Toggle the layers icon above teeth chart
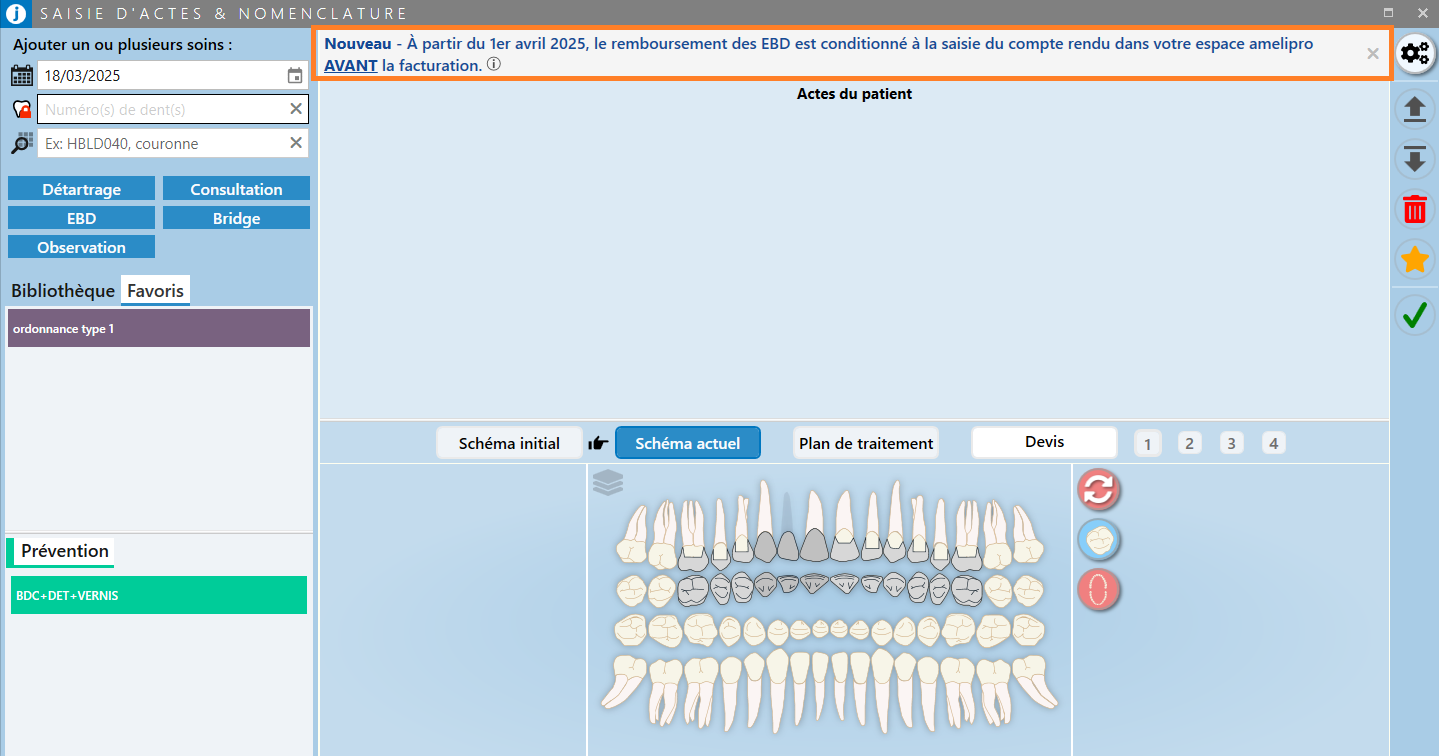The height and width of the screenshot is (756, 1439). tap(607, 483)
